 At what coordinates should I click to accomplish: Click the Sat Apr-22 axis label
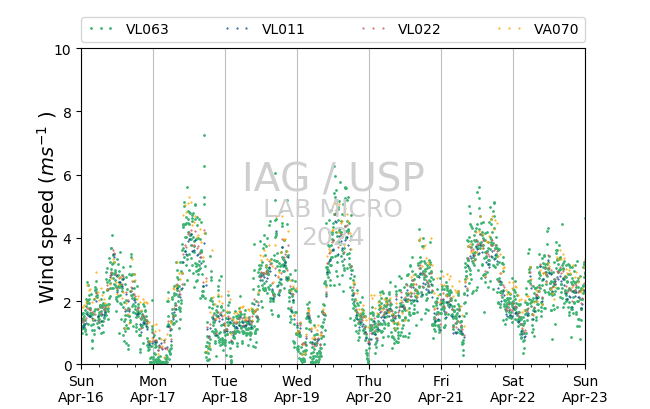(513, 389)
